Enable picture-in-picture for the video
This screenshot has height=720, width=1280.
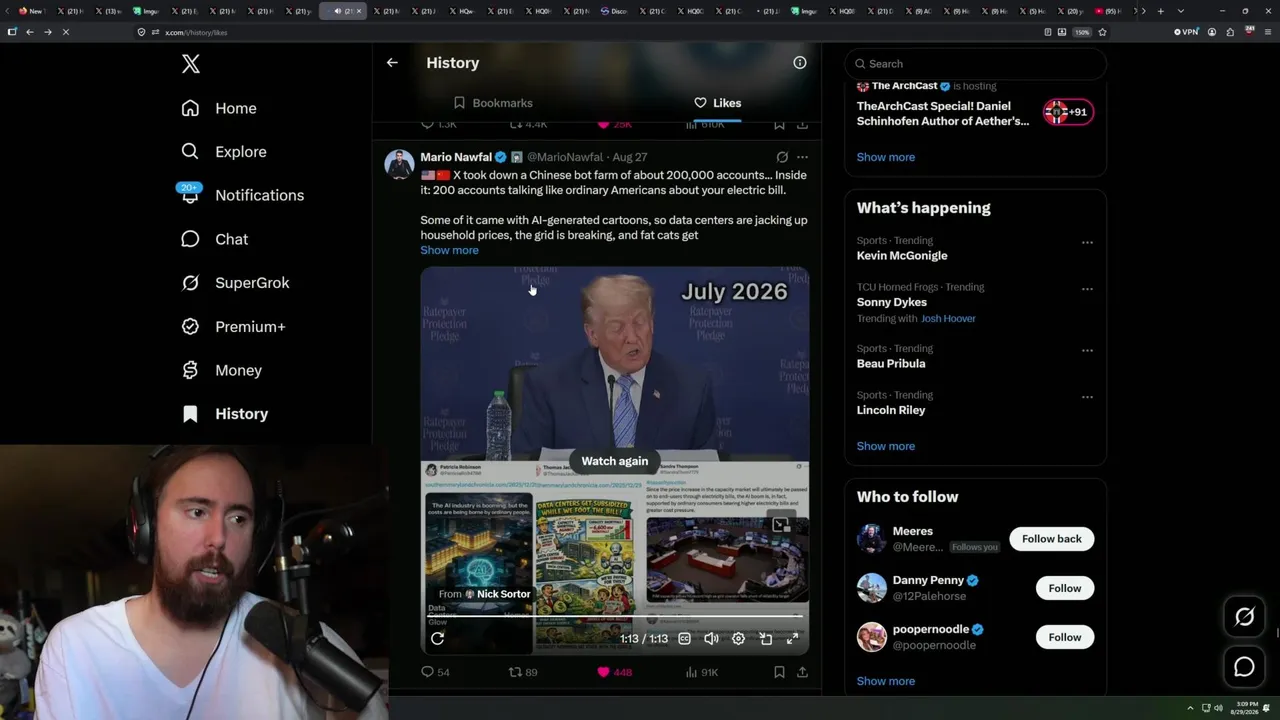766,638
